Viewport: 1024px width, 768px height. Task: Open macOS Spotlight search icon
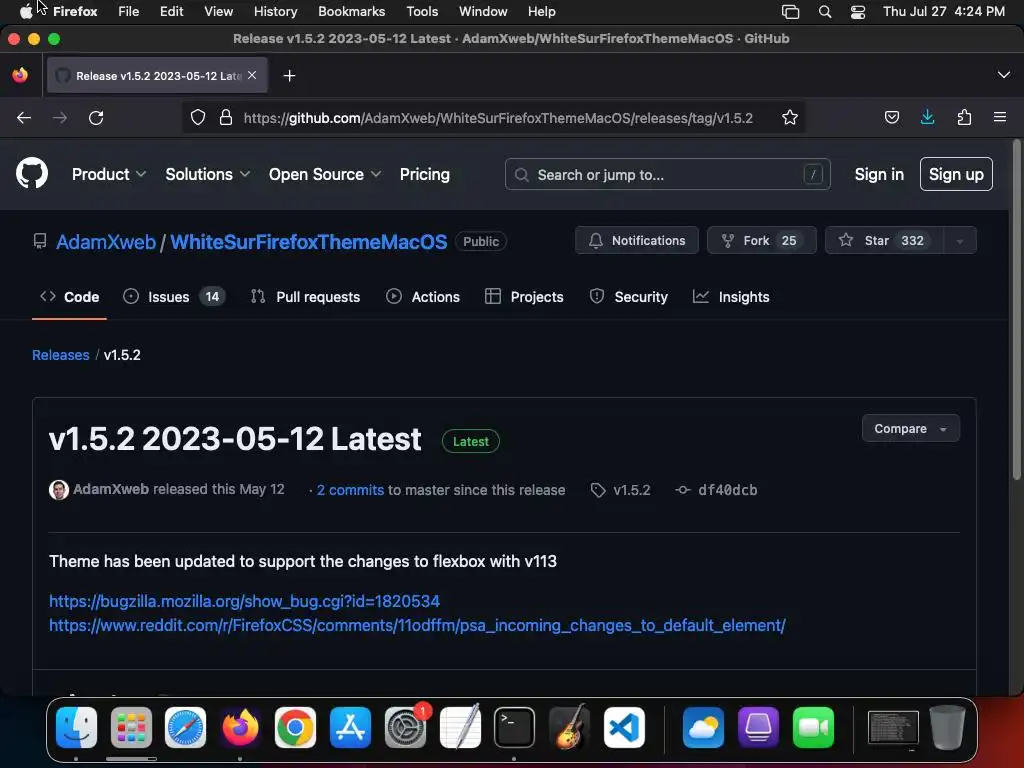click(x=825, y=11)
